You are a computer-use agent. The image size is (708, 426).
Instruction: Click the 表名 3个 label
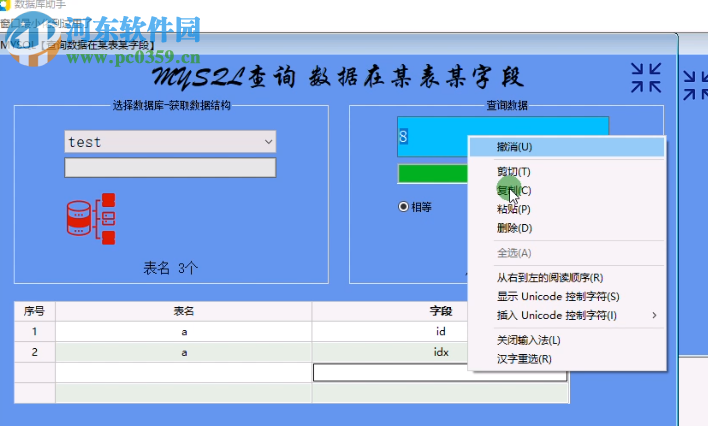tap(171, 268)
